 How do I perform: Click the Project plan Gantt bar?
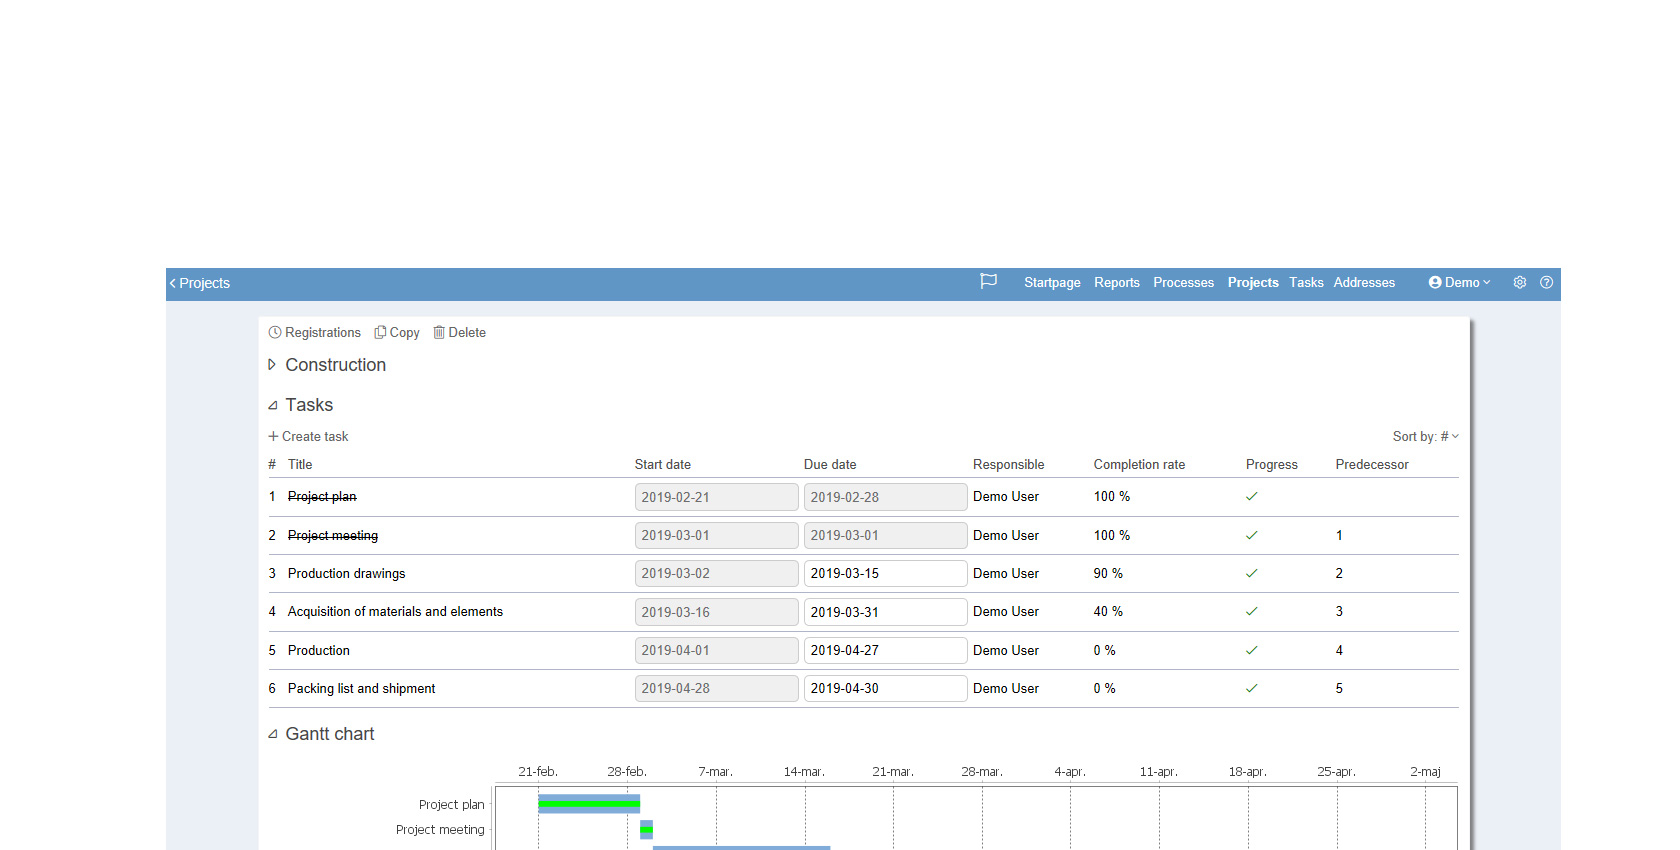coord(589,804)
